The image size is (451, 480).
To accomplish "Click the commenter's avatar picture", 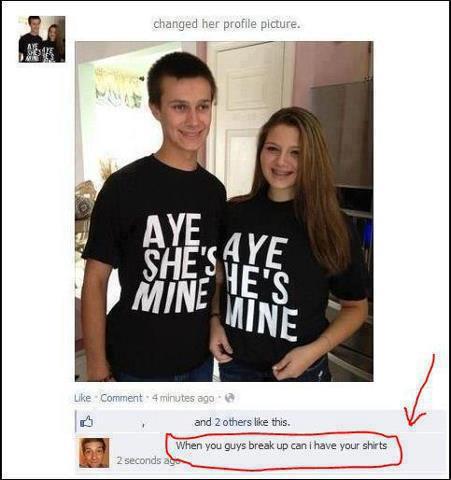I will coord(94,453).
